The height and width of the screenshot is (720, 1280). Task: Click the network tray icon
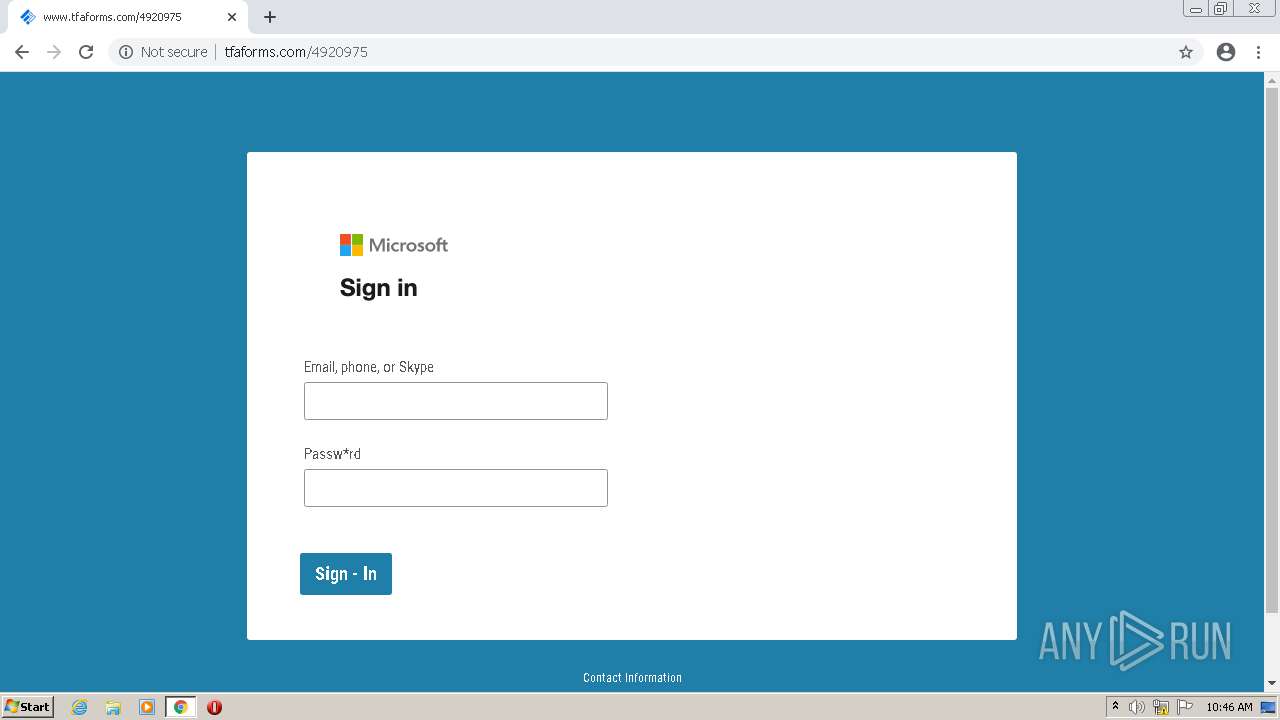[x=1161, y=707]
